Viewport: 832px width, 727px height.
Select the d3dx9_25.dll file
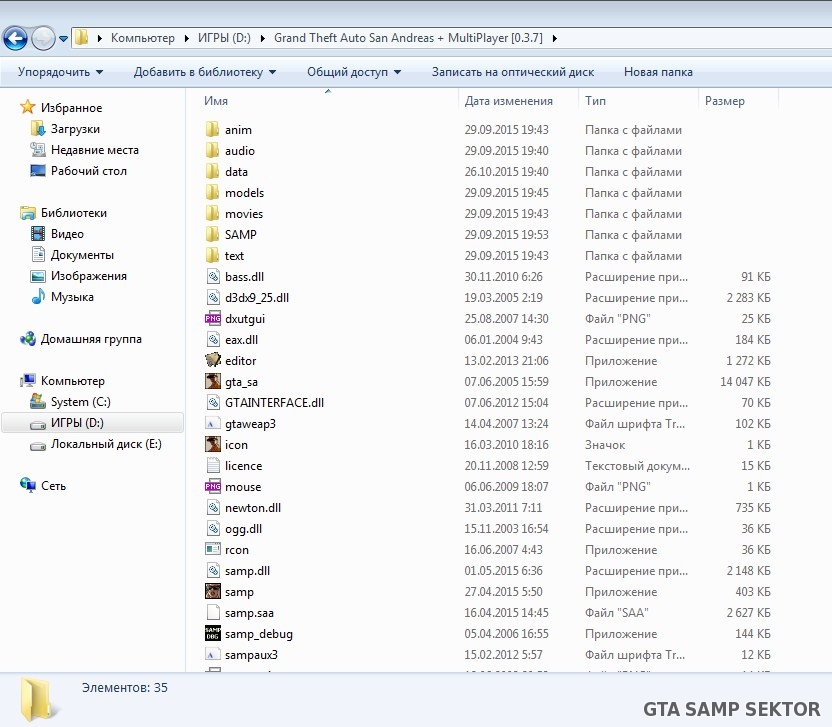coord(257,298)
